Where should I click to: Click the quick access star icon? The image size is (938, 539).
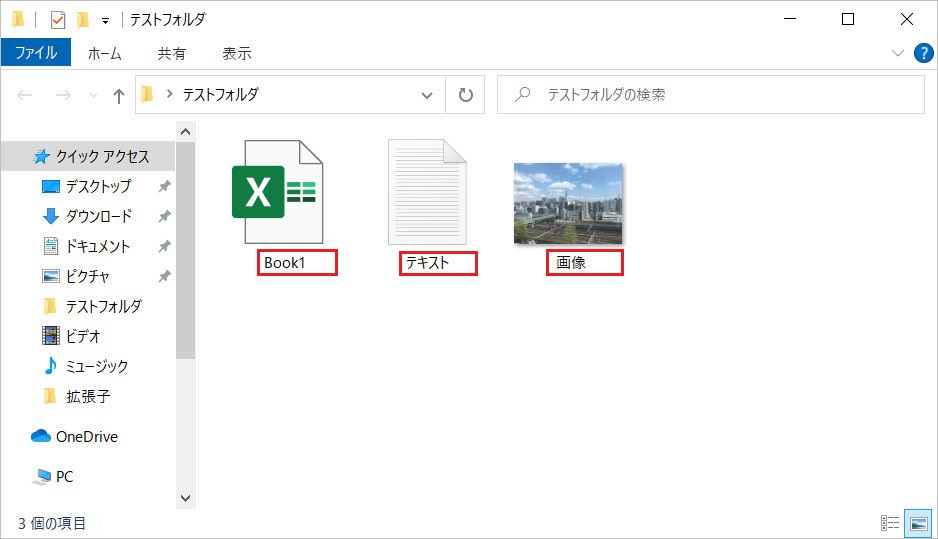41,157
